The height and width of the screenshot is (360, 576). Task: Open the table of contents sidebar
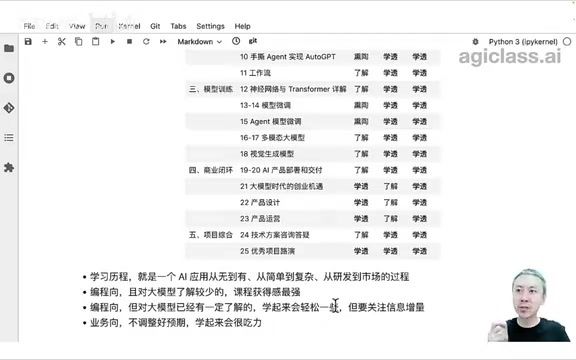click(x=9, y=137)
